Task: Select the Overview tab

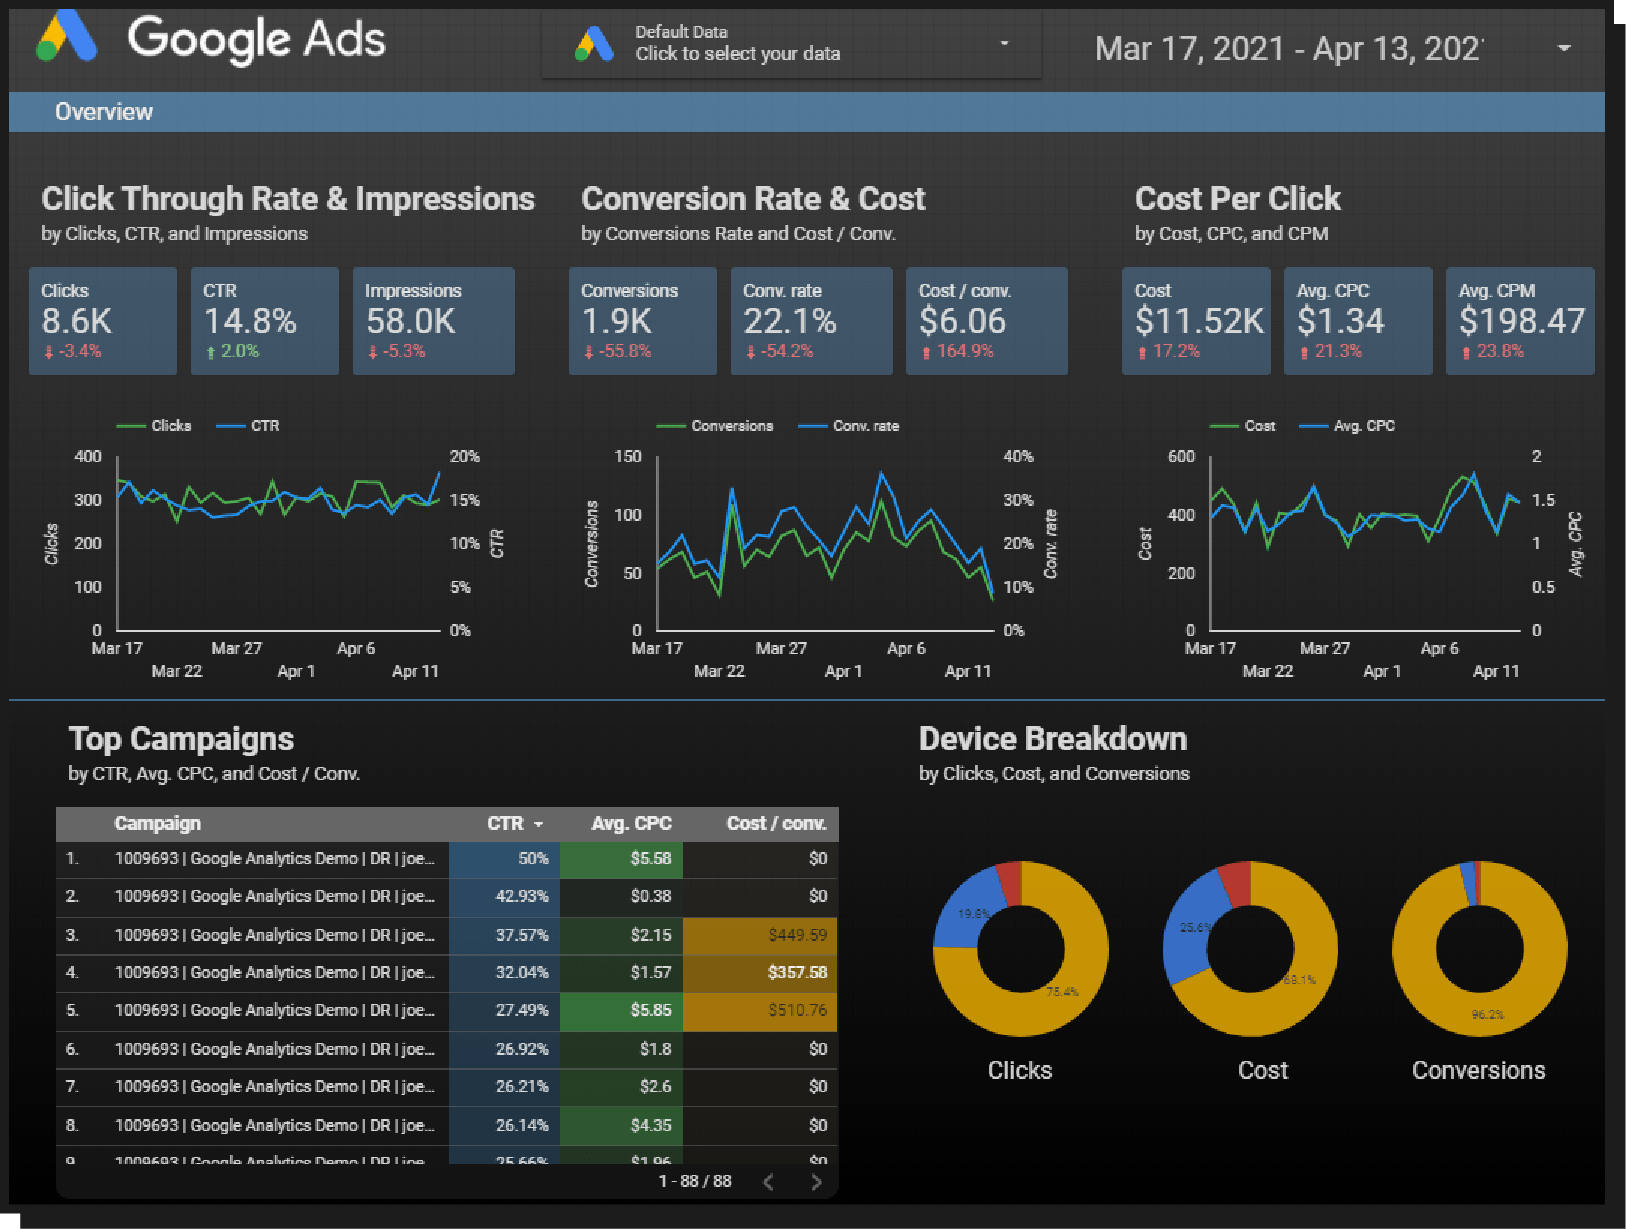Action: pyautogui.click(x=104, y=112)
